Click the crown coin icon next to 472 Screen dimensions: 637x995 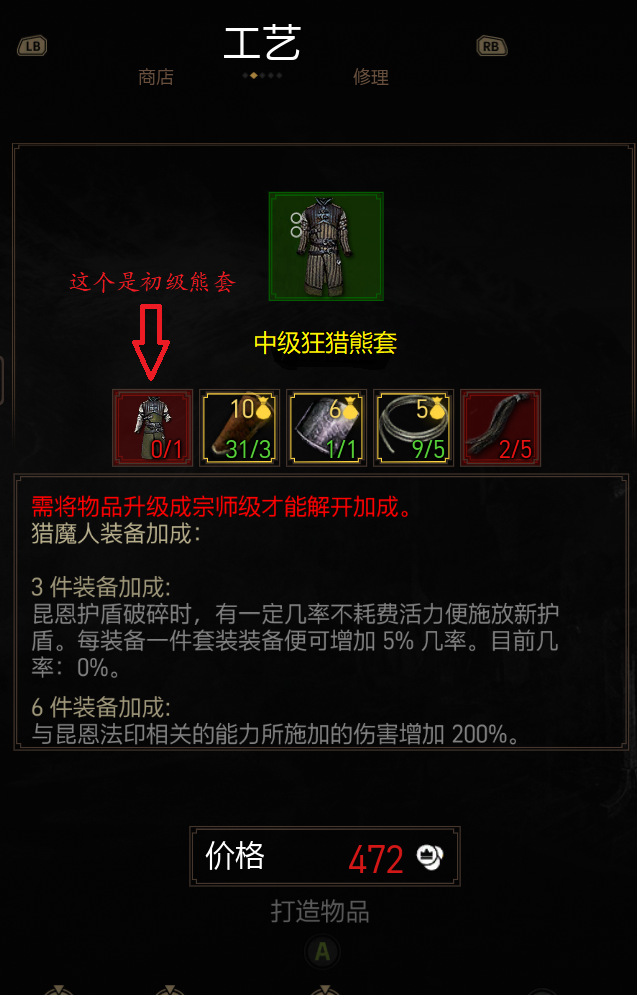(x=430, y=857)
